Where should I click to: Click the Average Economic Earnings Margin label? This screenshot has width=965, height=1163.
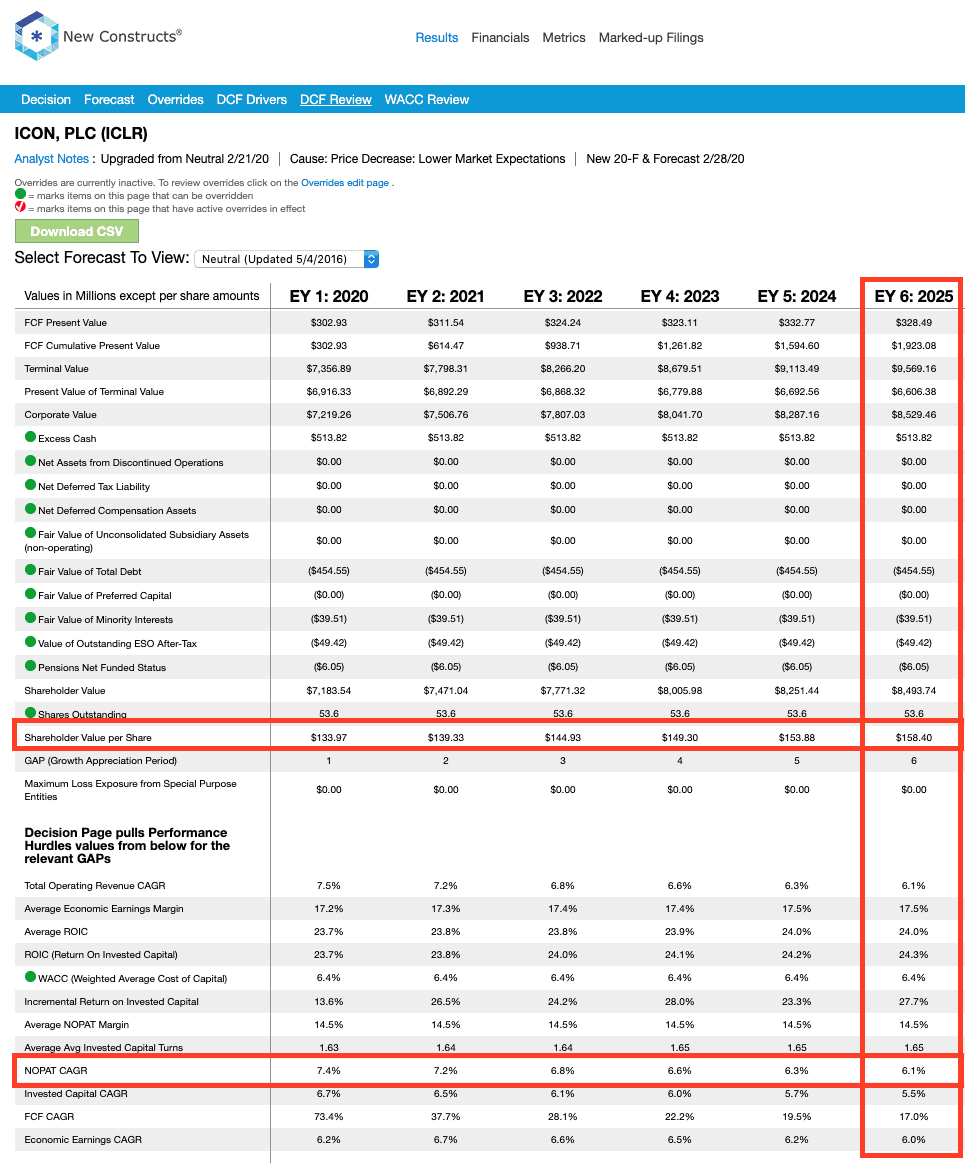104,909
